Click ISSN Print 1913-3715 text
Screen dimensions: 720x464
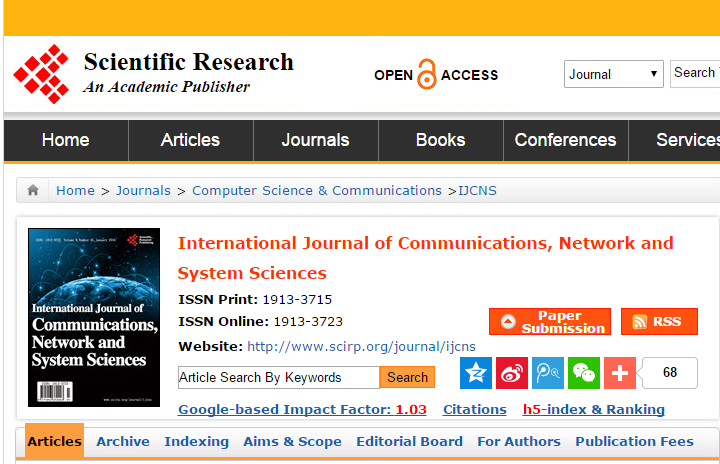[255, 300]
